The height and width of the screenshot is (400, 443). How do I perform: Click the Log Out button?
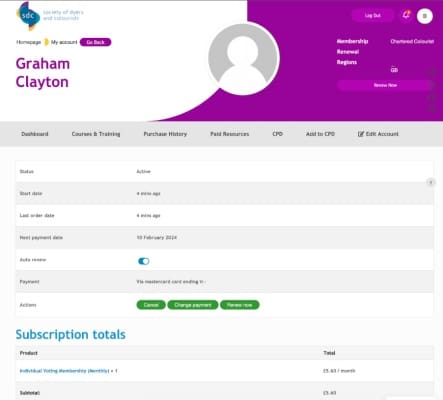(372, 16)
